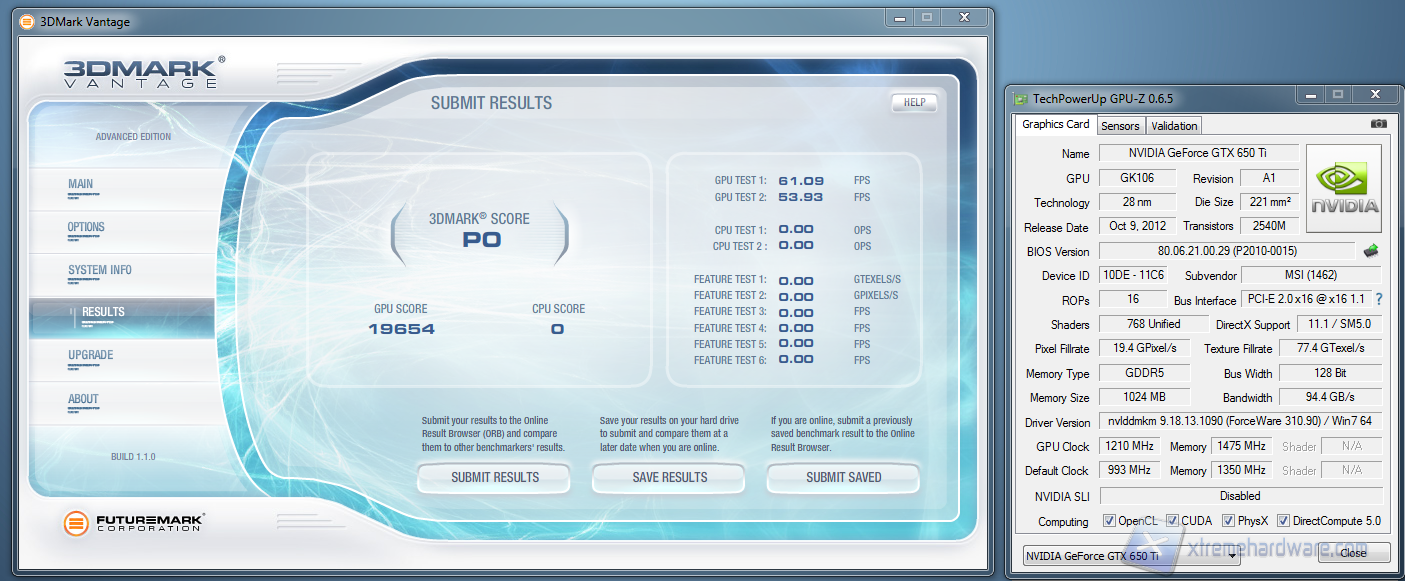Switch to the Validation tab
The height and width of the screenshot is (581, 1405).
point(1174,126)
